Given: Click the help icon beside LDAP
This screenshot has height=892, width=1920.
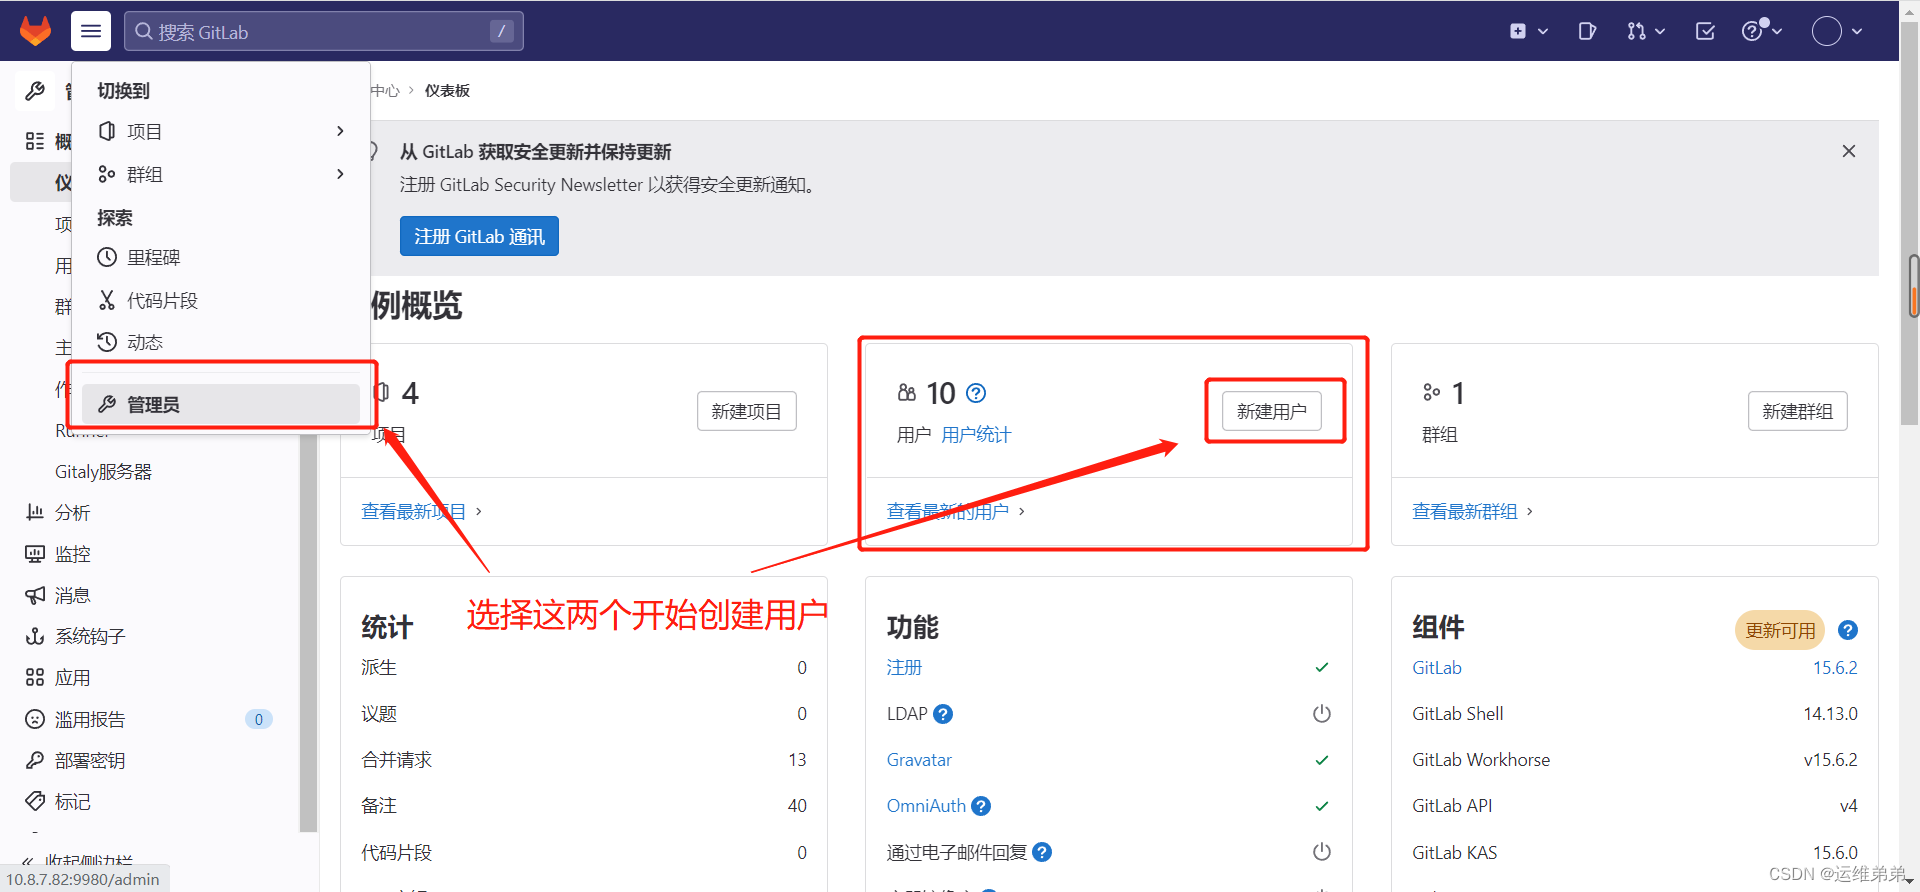Looking at the screenshot, I should pos(943,714).
